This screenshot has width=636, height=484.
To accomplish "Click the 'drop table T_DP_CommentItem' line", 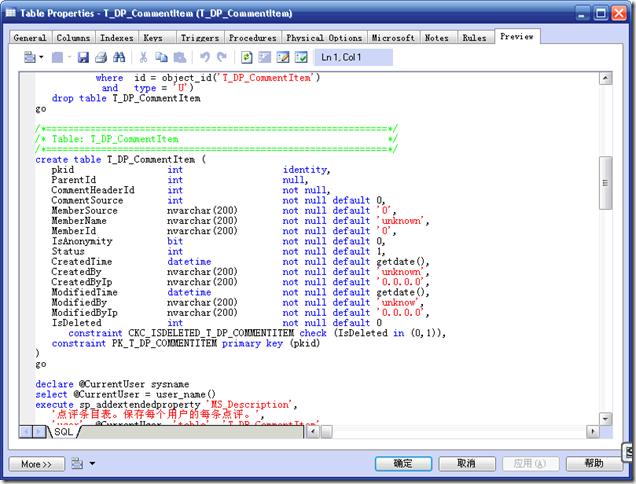I will pyautogui.click(x=126, y=98).
